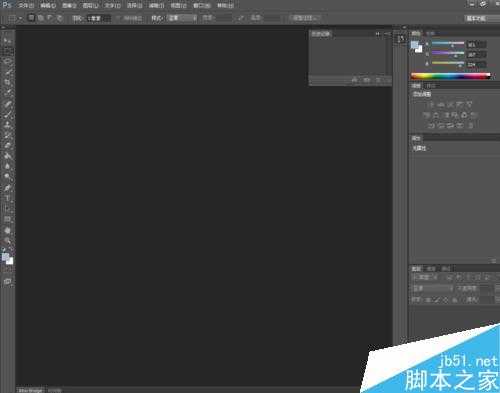Create new document from state in History
500x393 pixels.
pos(354,80)
